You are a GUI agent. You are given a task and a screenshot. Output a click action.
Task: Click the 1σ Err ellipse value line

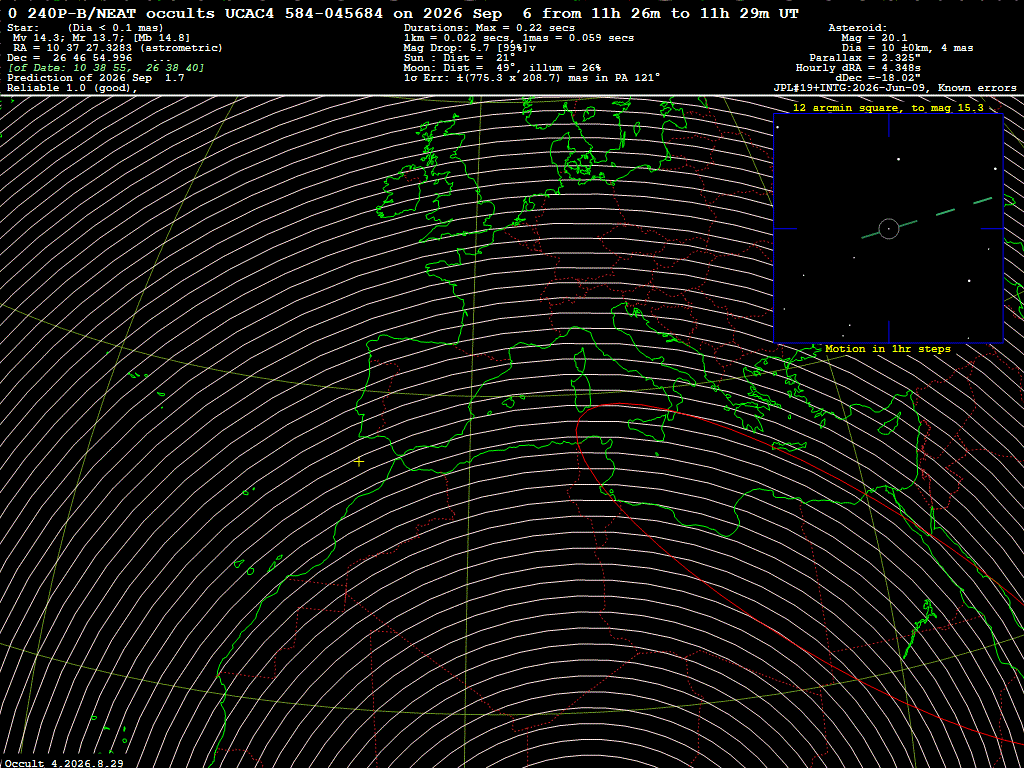tap(532, 77)
